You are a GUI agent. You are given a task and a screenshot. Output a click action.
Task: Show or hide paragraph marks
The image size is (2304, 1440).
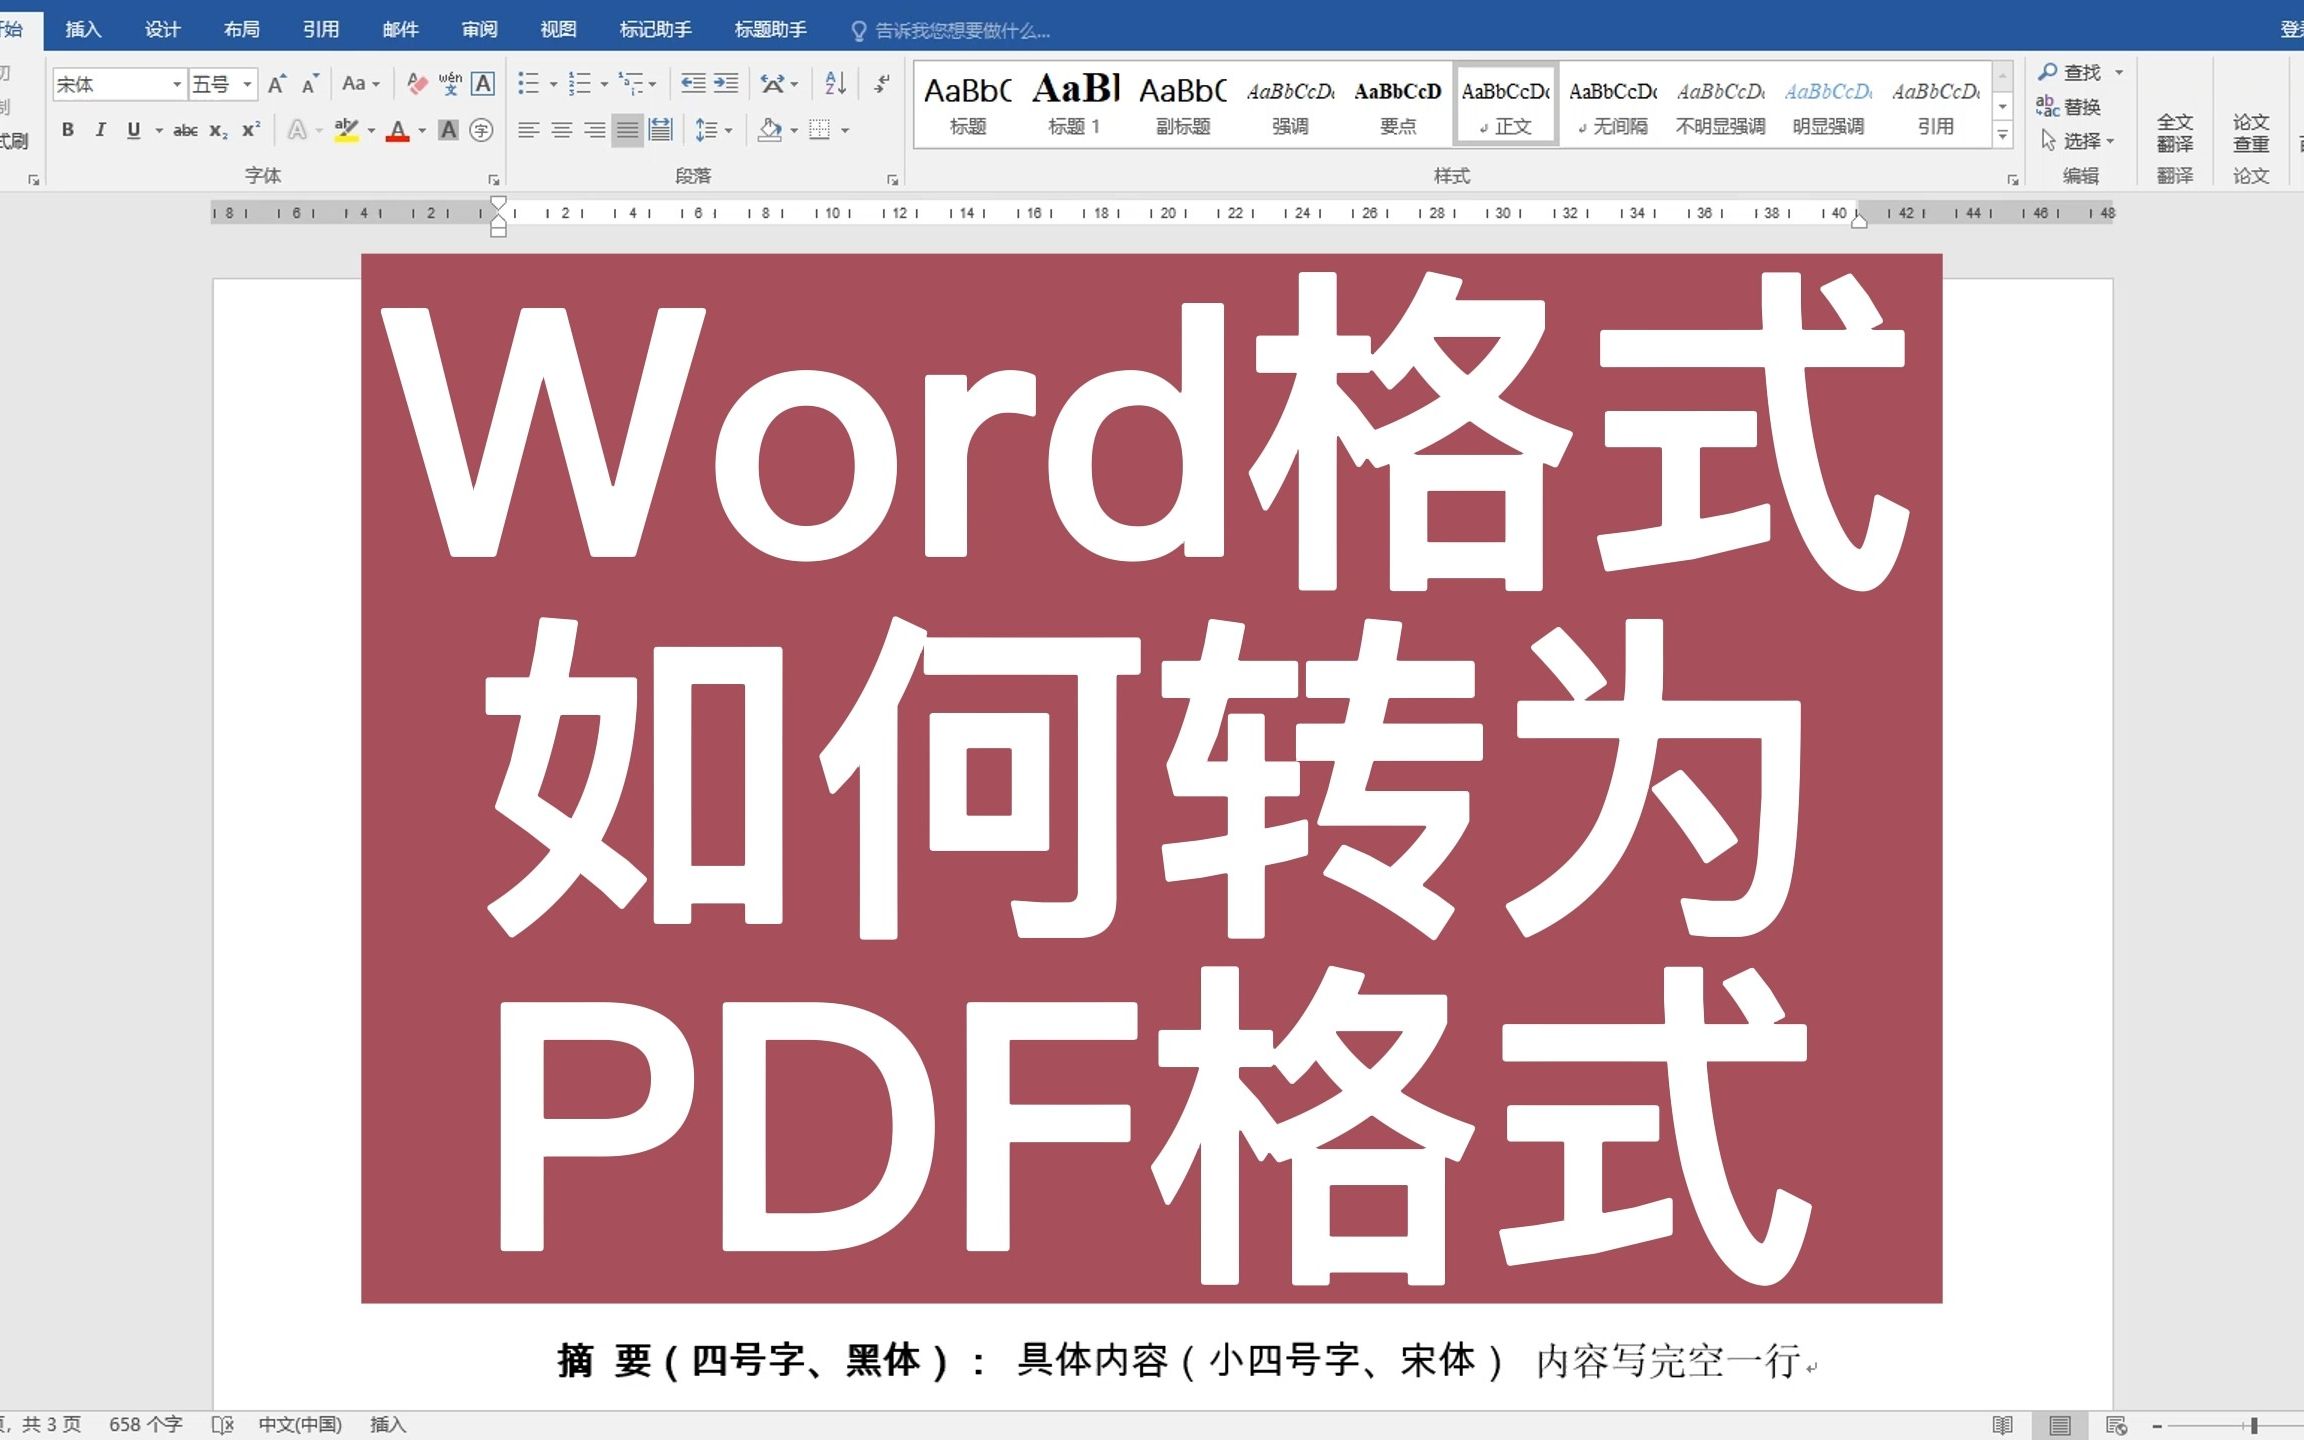pyautogui.click(x=881, y=84)
